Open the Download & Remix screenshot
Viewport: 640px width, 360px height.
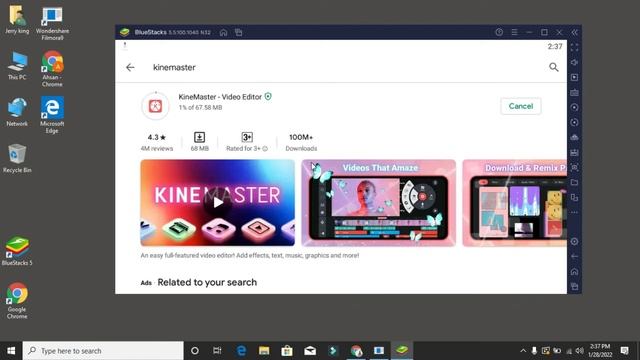[514, 203]
